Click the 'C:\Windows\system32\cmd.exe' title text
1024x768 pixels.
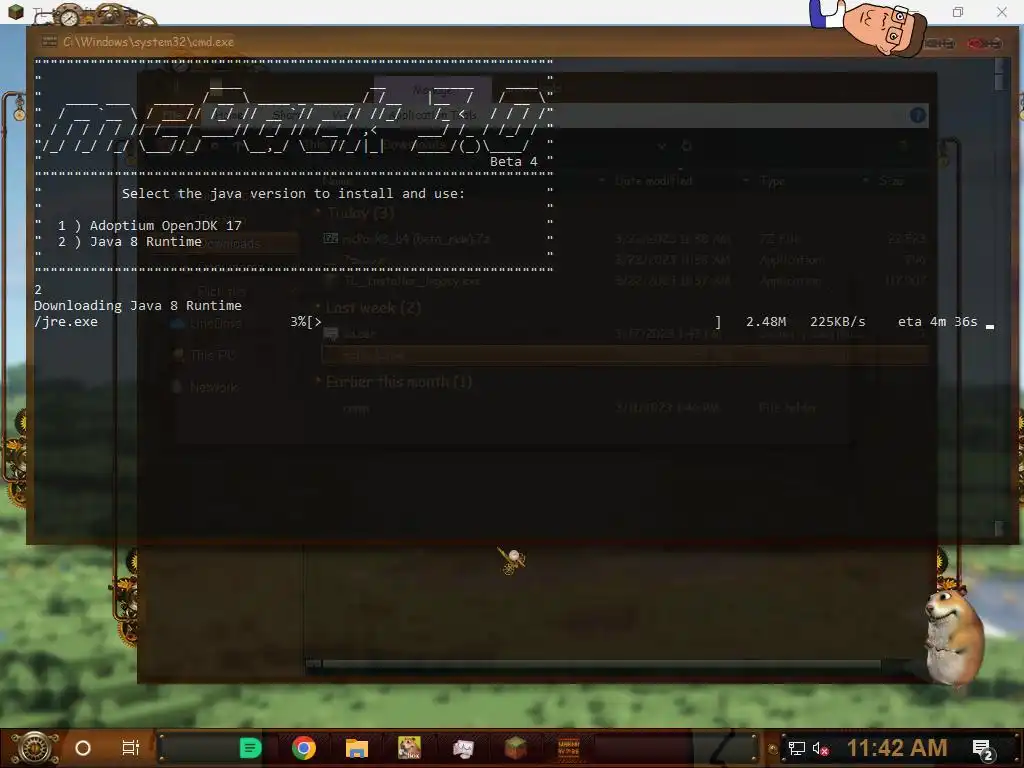pos(148,42)
